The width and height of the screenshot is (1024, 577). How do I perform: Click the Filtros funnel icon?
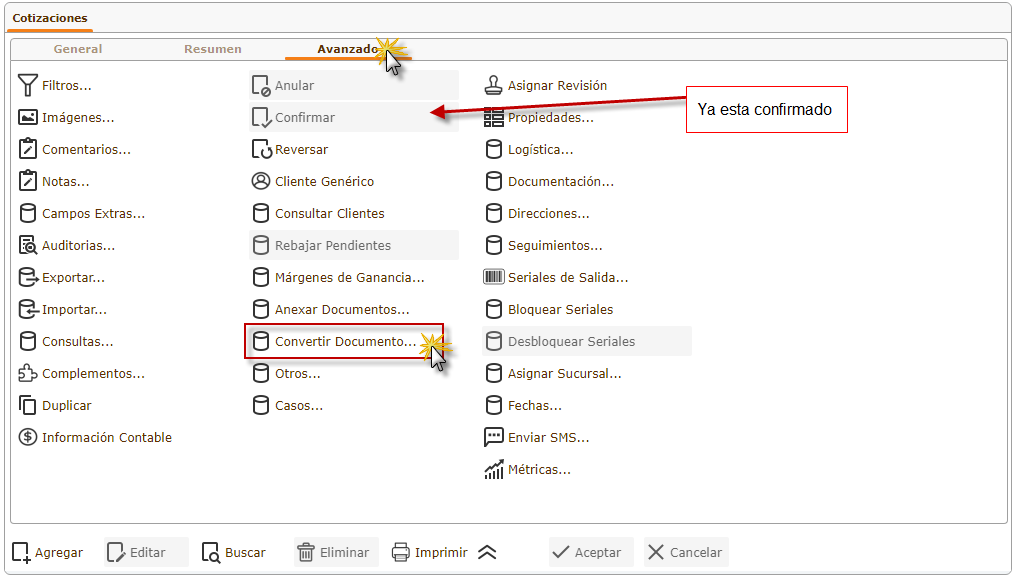tap(28, 86)
